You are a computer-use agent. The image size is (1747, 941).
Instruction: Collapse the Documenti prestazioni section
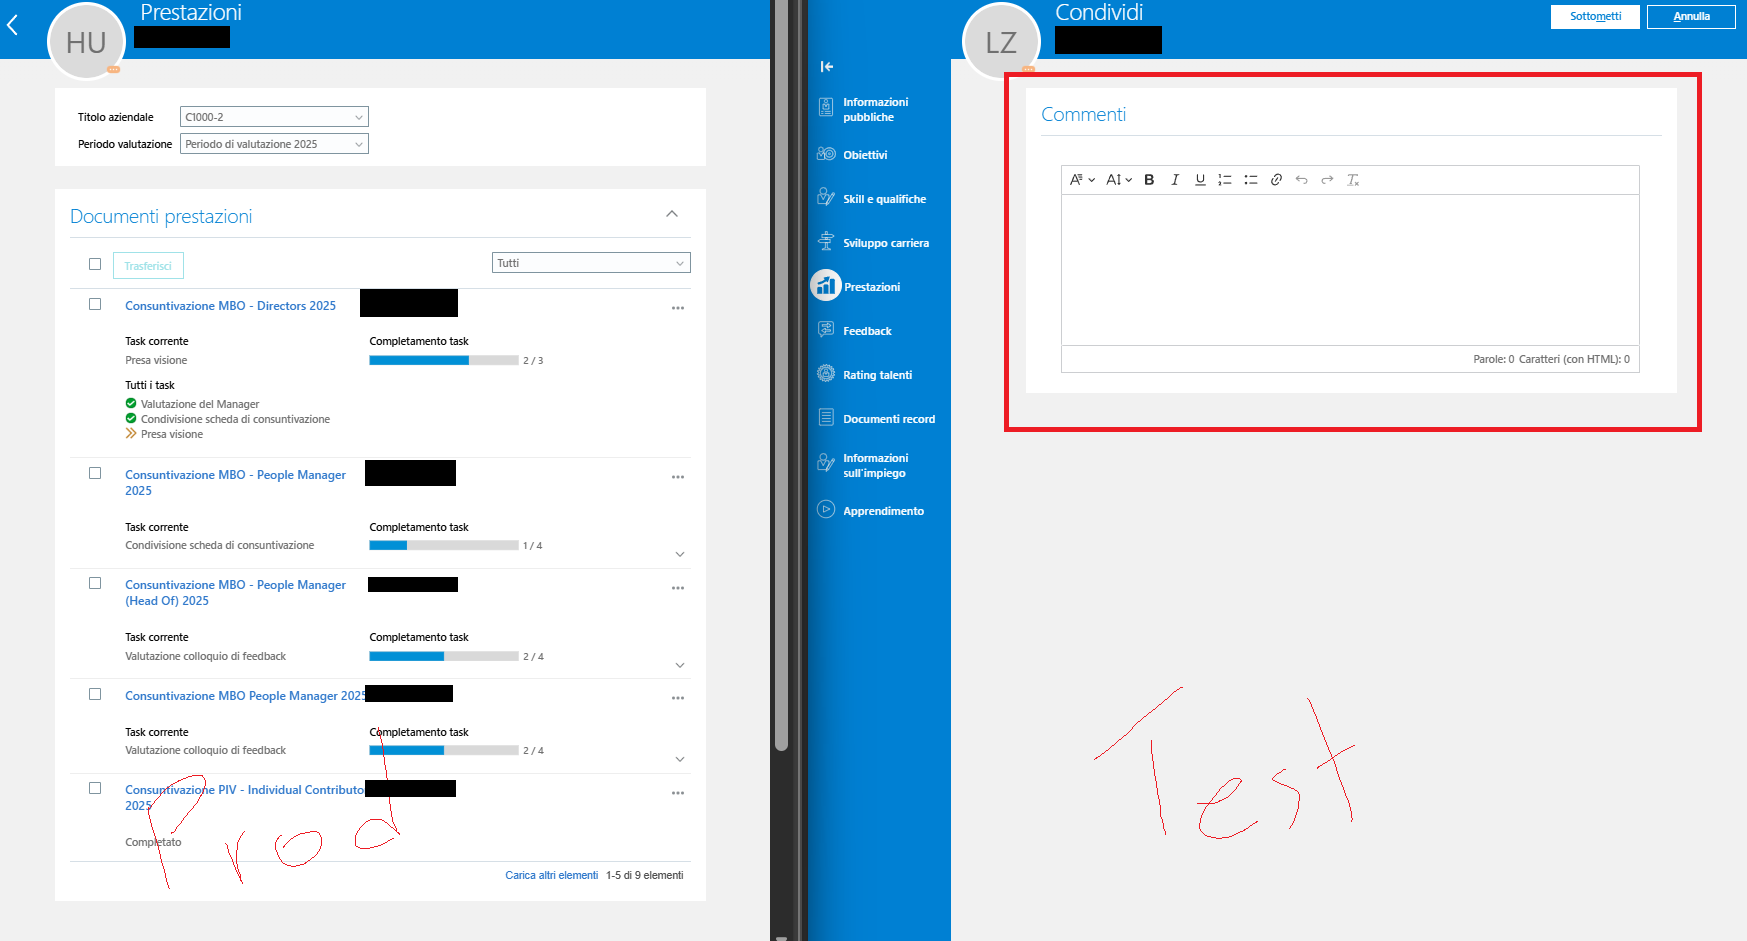(x=672, y=214)
